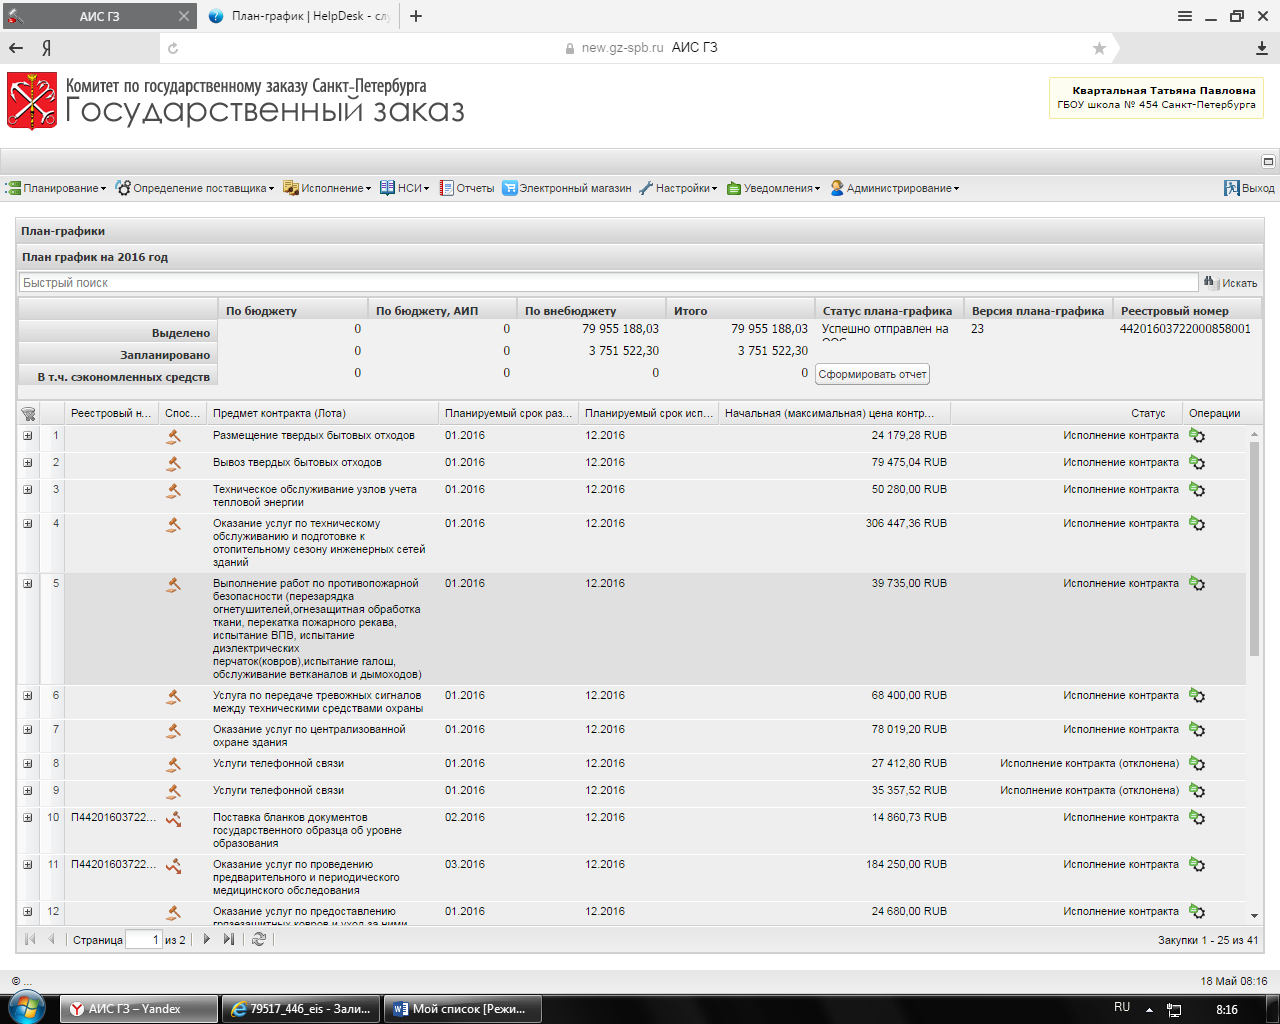Viewport: 1280px width, 1024px height.
Task: Open the Windows Start menu
Action: pos(26,1009)
